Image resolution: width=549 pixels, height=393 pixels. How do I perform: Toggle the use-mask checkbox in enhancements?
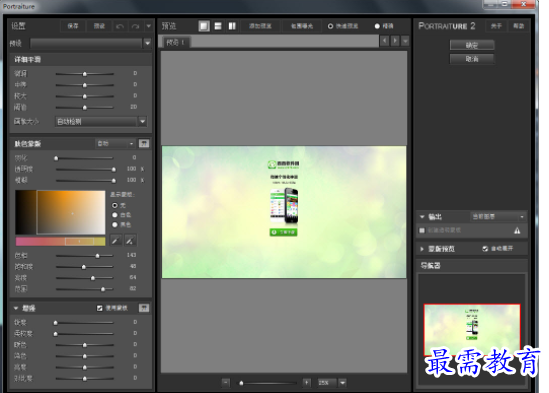(100, 308)
